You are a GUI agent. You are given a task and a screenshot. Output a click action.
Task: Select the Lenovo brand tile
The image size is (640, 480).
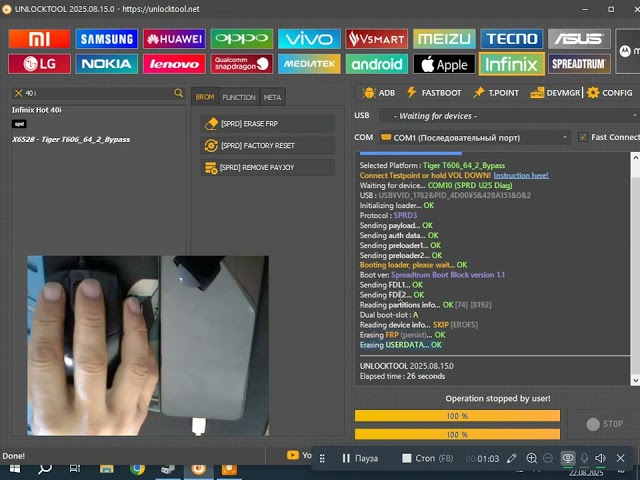point(174,64)
